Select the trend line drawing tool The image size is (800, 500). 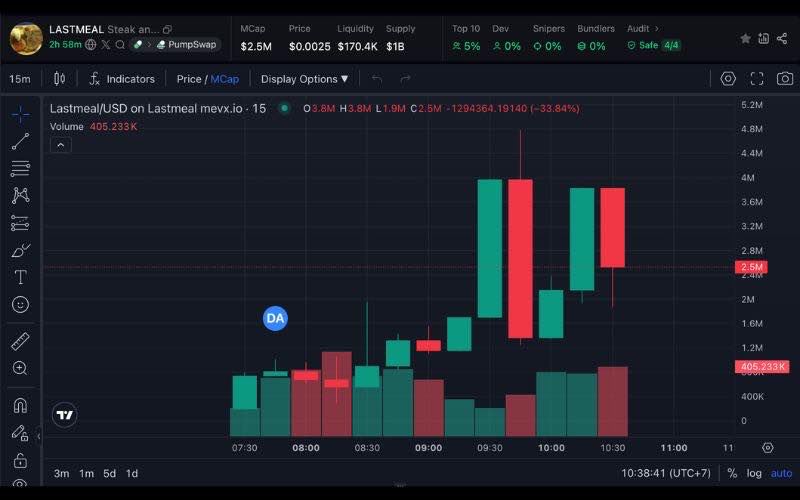pos(20,141)
